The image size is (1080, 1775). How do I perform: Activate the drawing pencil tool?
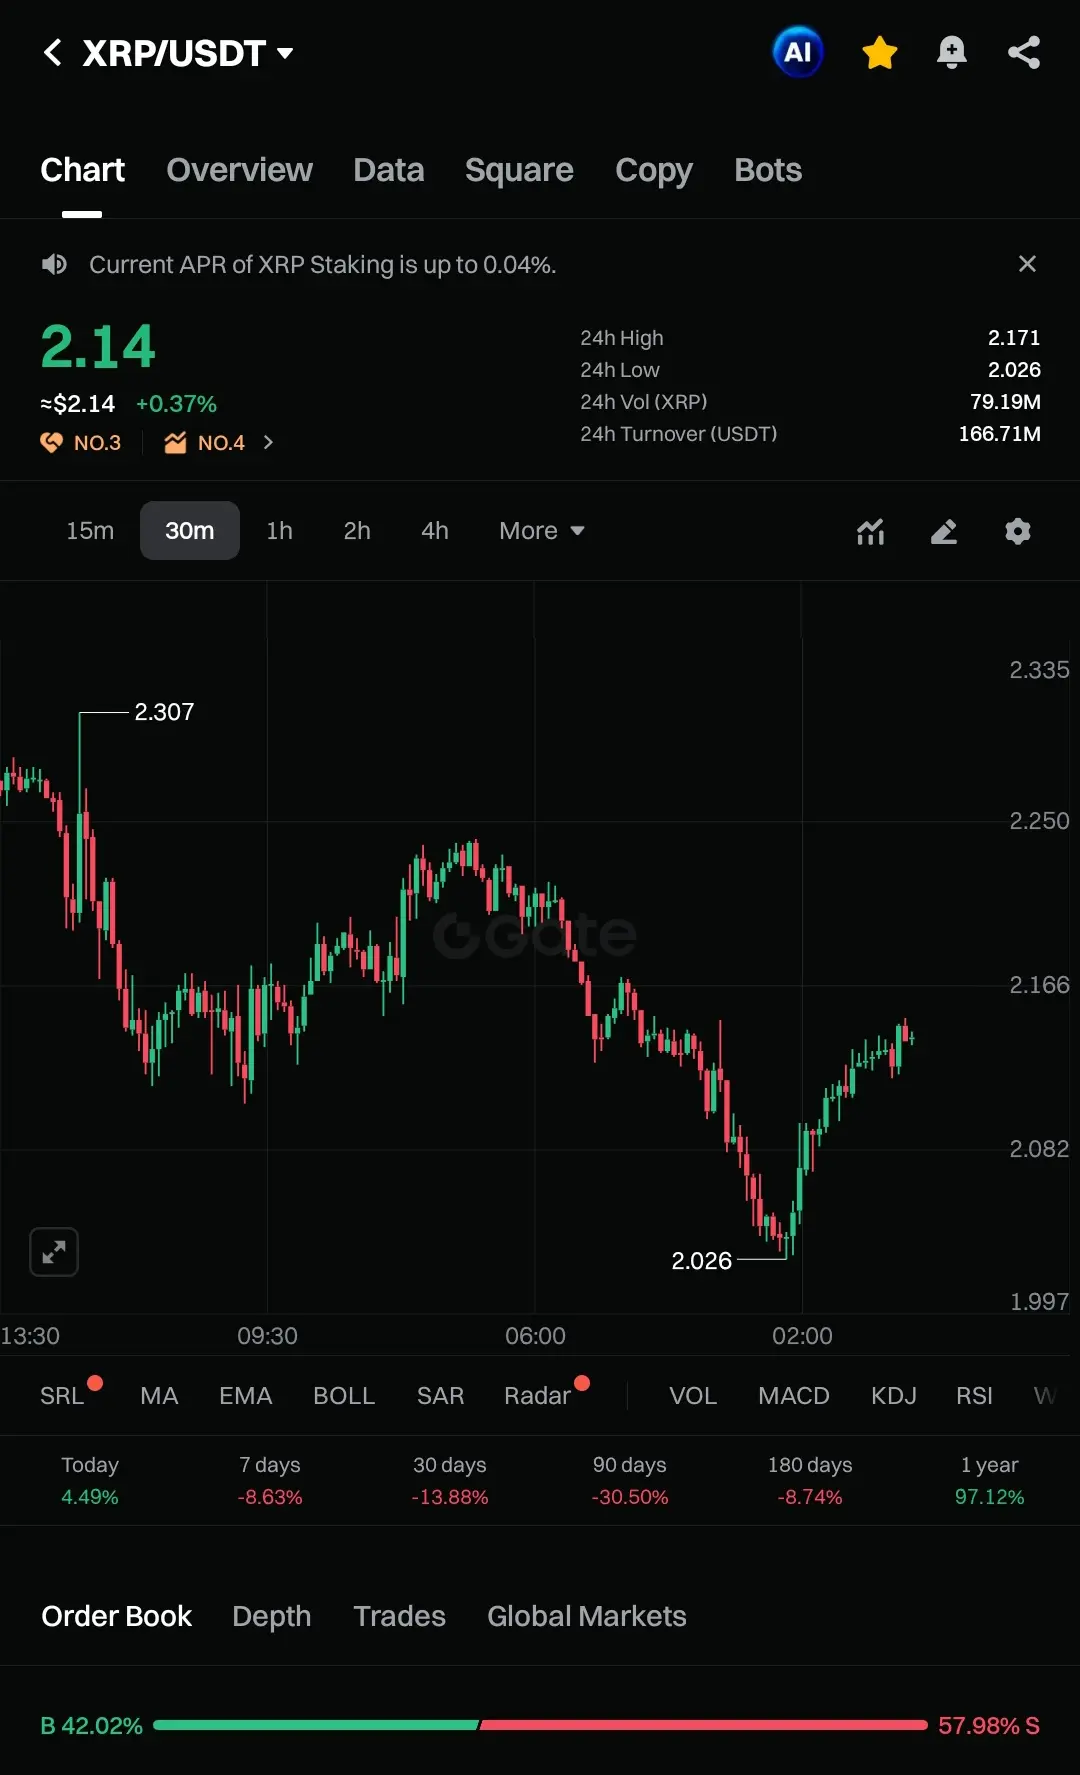[944, 531]
